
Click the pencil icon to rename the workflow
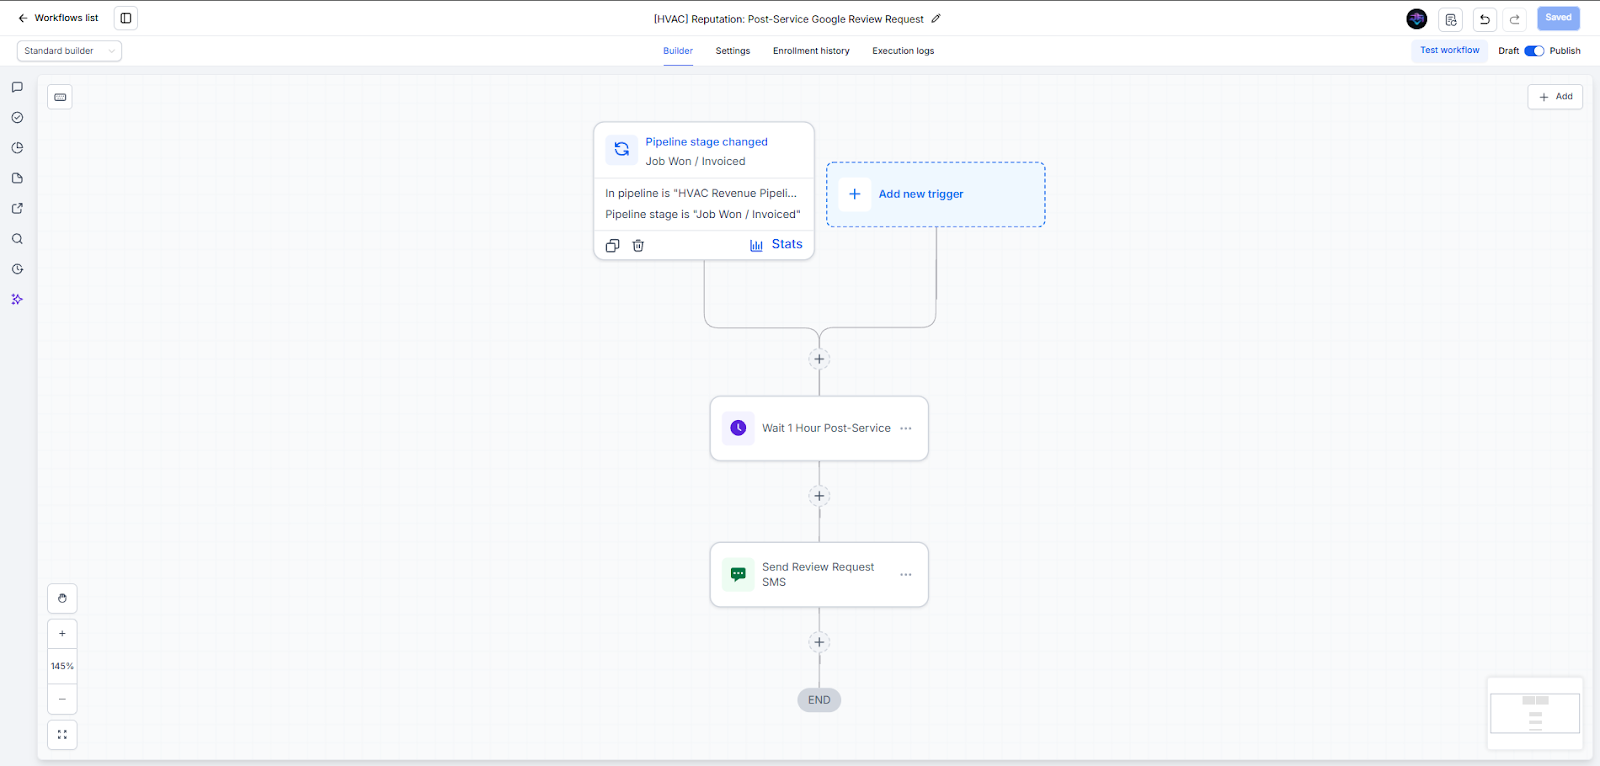[936, 18]
